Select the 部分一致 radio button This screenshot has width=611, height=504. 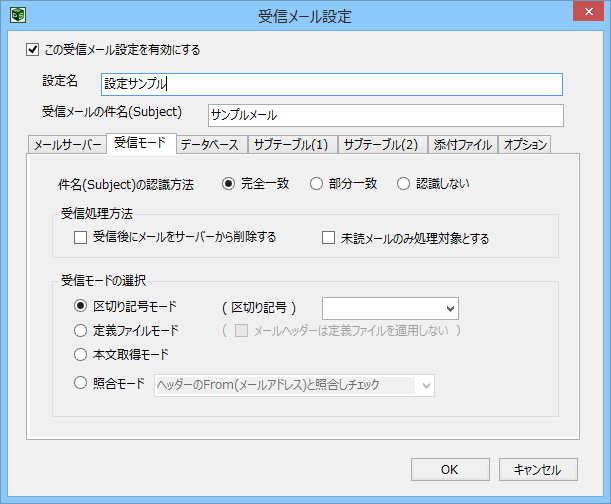pyautogui.click(x=316, y=184)
